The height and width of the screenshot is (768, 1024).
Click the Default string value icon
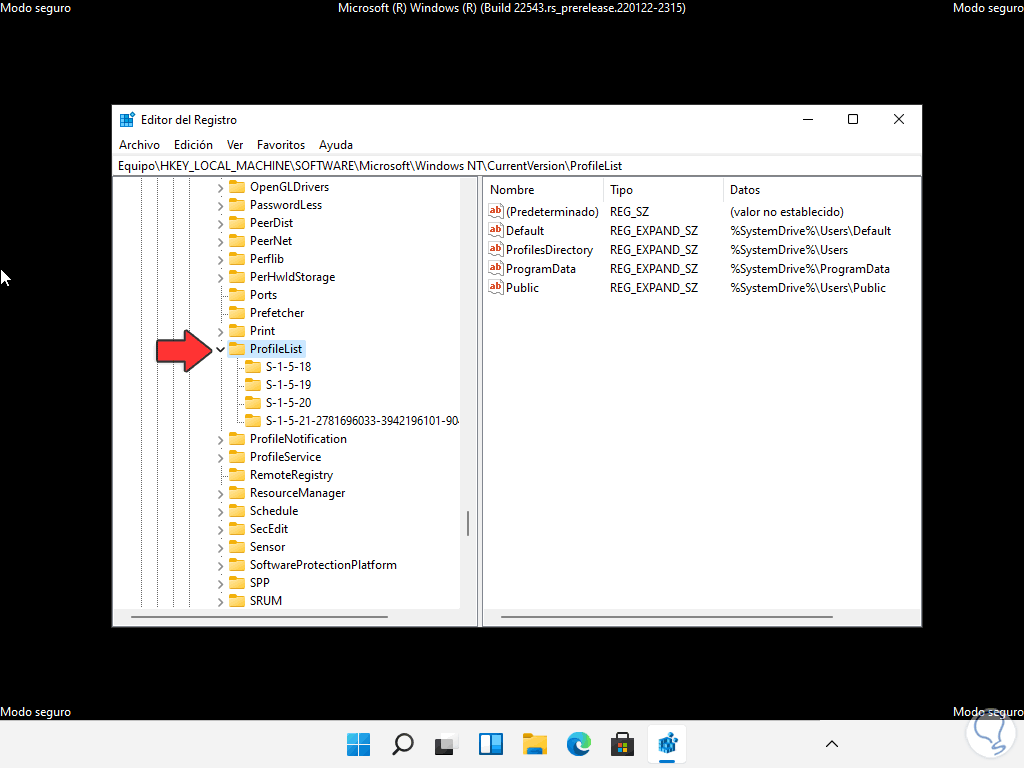(x=496, y=230)
